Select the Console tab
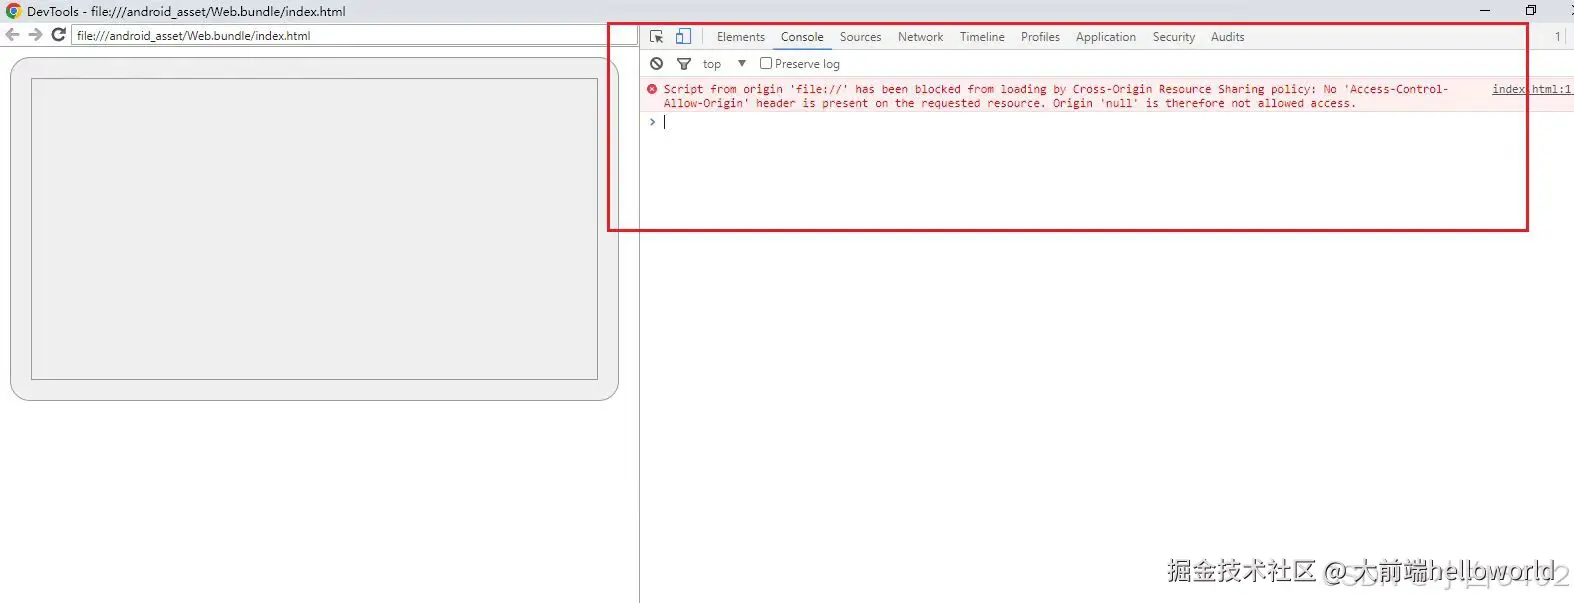The width and height of the screenshot is (1574, 603). point(802,37)
